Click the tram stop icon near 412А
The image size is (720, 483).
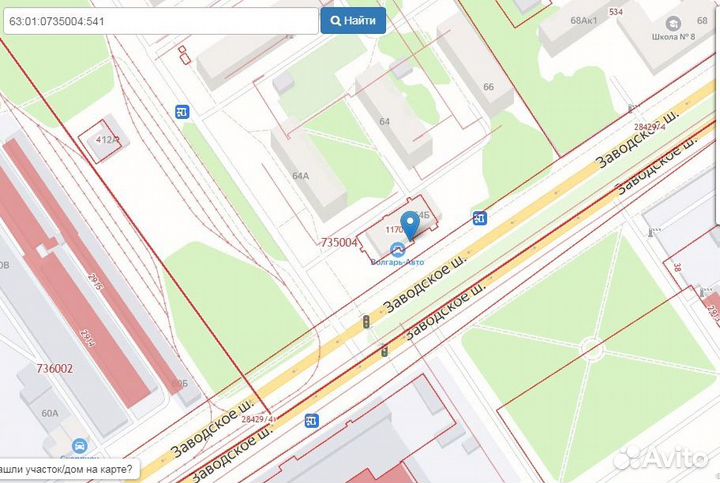[x=182, y=112]
